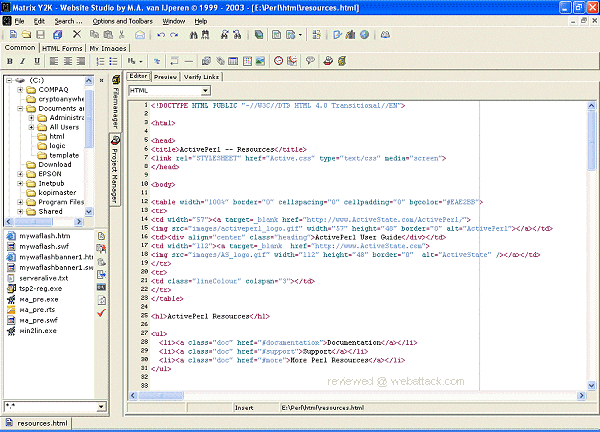Screen dimensions: 600x432
Task: Close the file panel with the small x
Action: (x=101, y=80)
